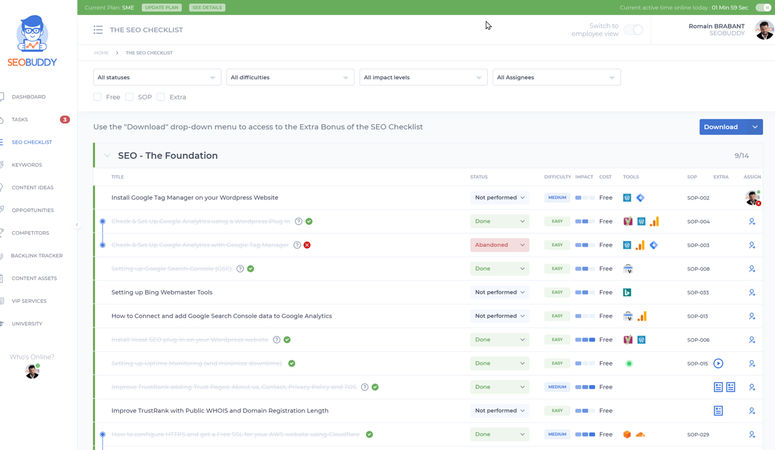Play the extra video for SOP-015 row
The width and height of the screenshot is (775, 450).
(718, 363)
